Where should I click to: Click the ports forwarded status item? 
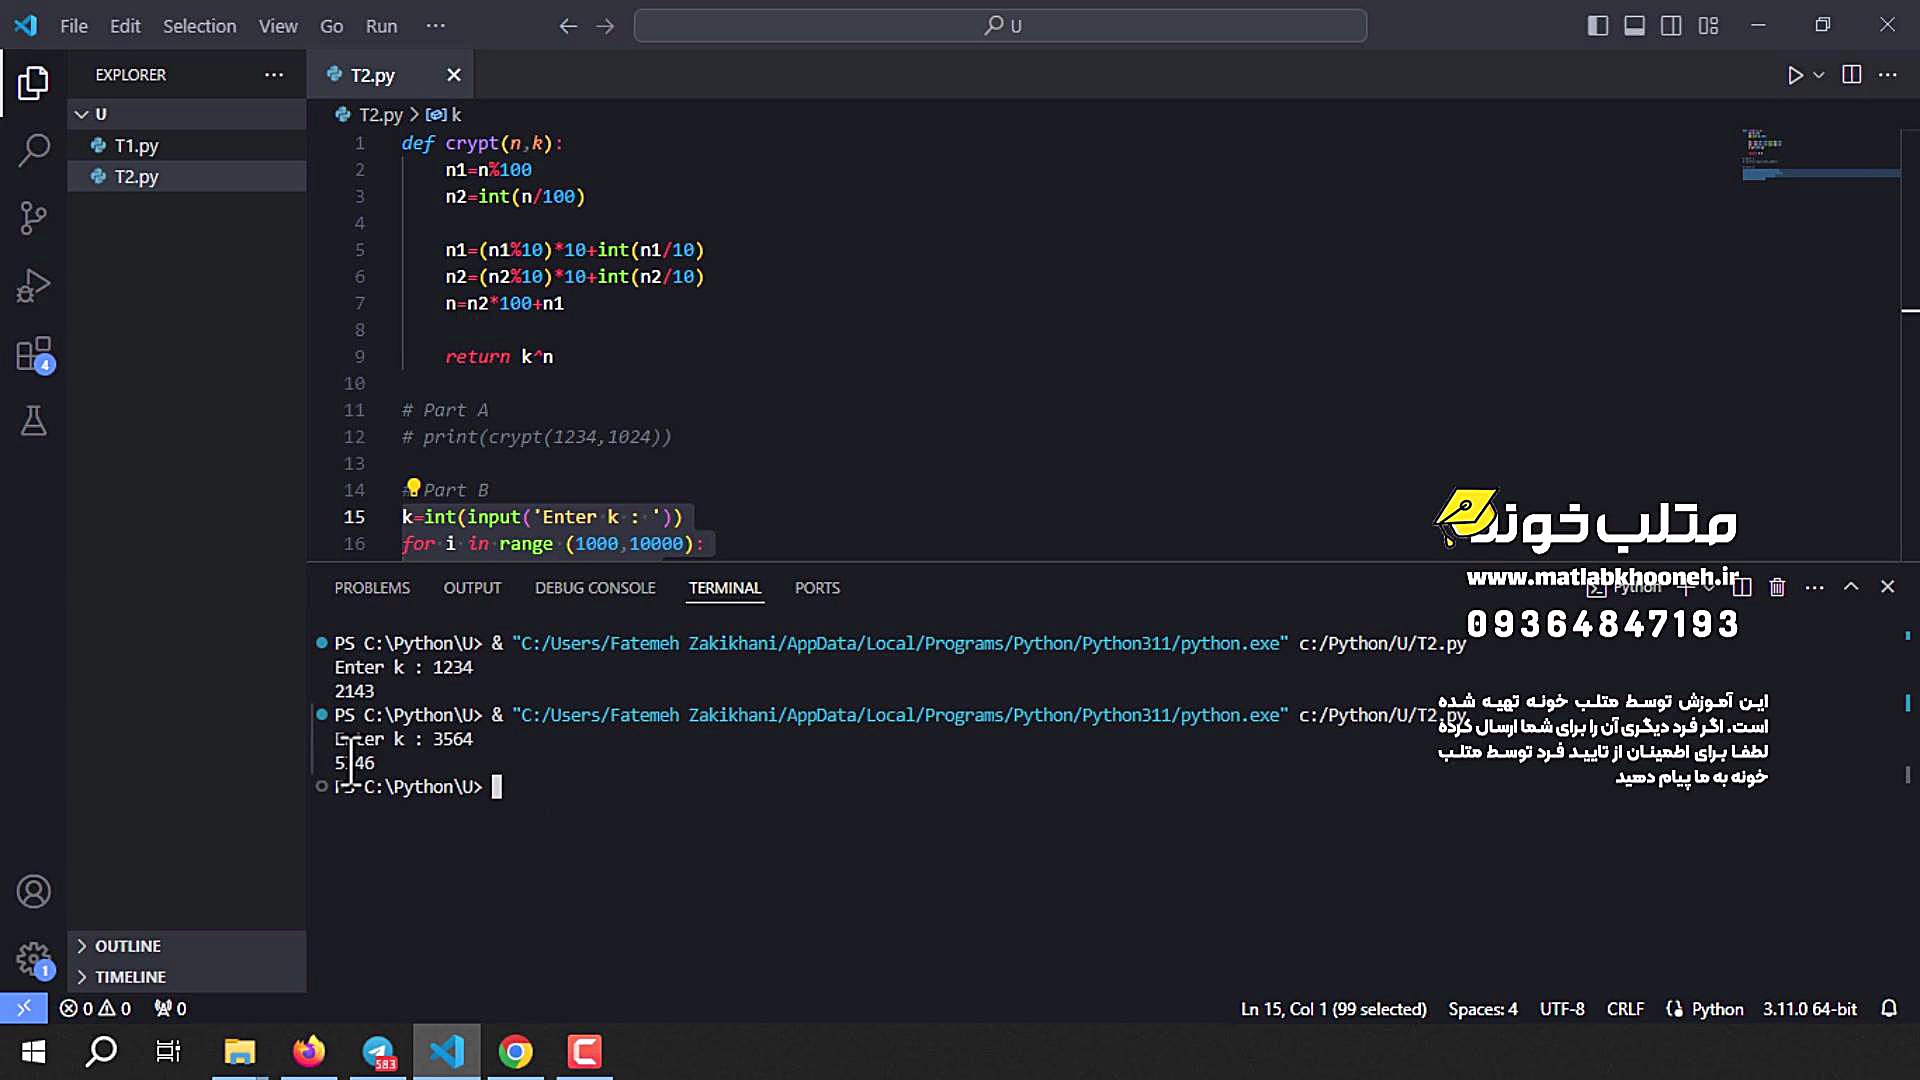coord(170,1009)
